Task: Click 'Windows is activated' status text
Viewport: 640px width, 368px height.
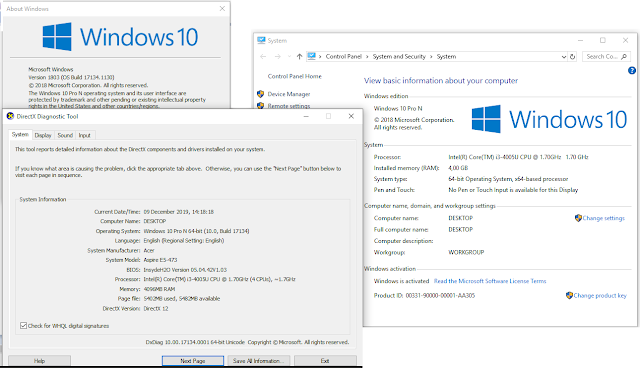Action: tap(401, 281)
